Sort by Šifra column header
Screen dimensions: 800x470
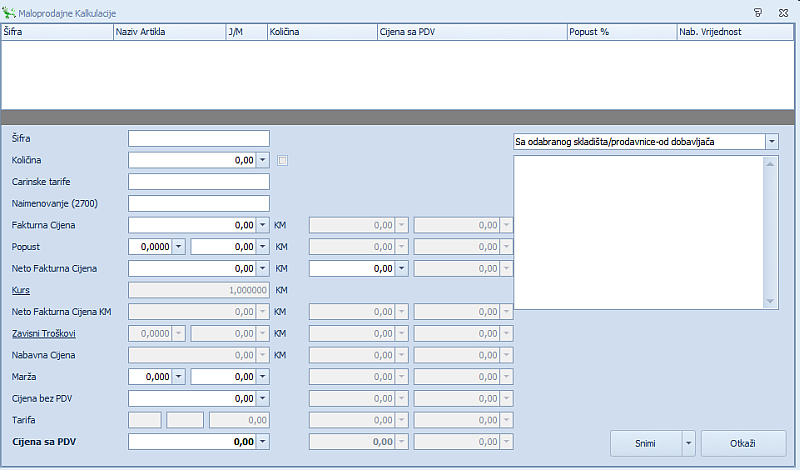click(57, 32)
